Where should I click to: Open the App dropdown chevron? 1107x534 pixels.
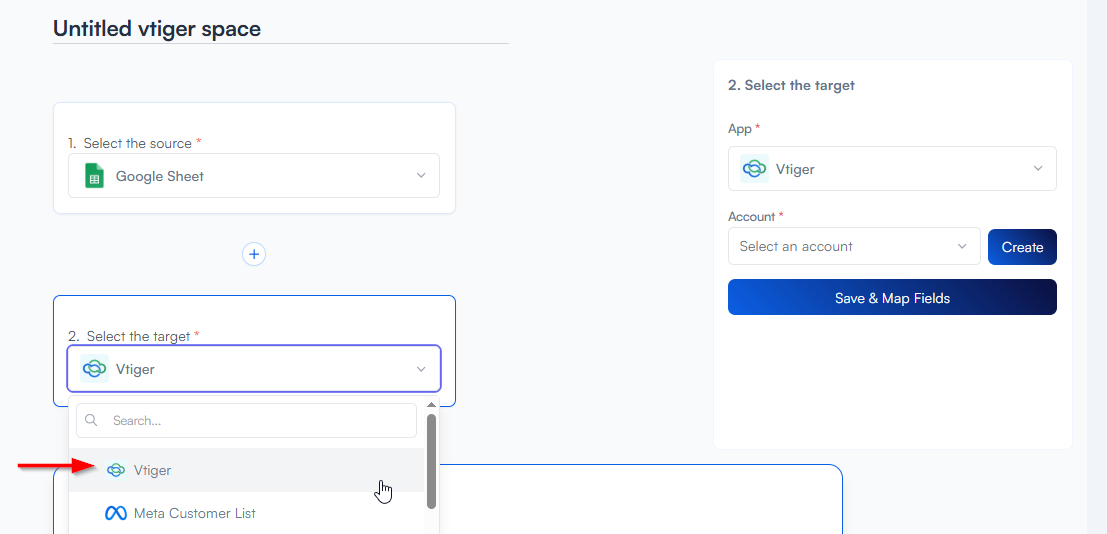[x=1038, y=169]
